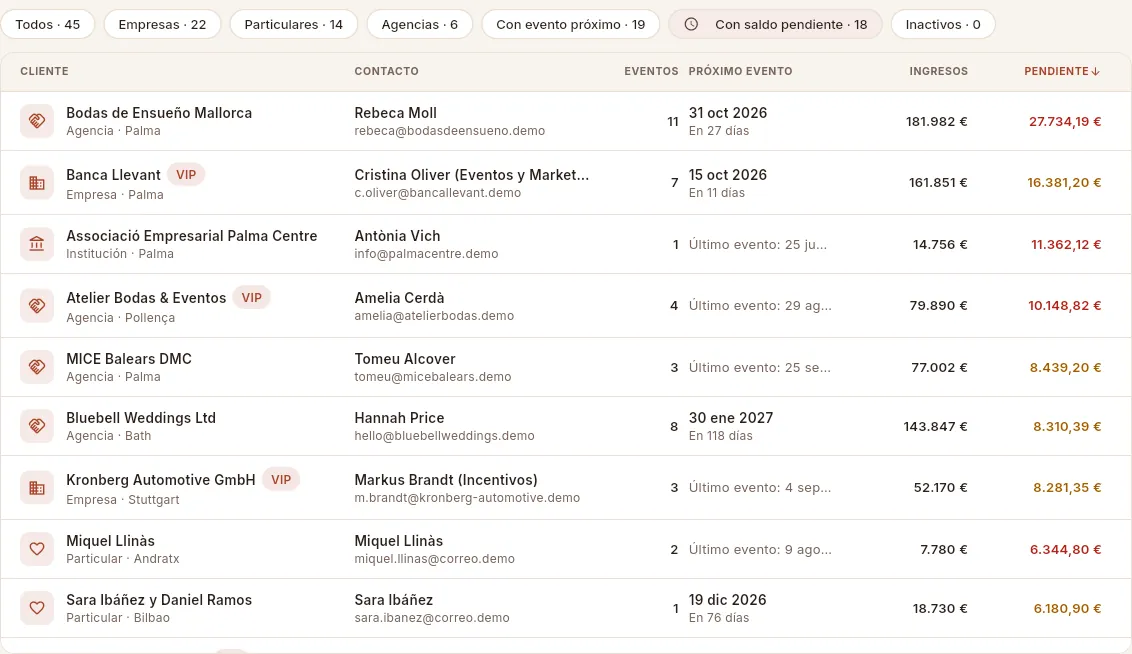Click pending amount 27.734,19 €
Screen dimensions: 1132x654
pyautogui.click(x=1065, y=121)
